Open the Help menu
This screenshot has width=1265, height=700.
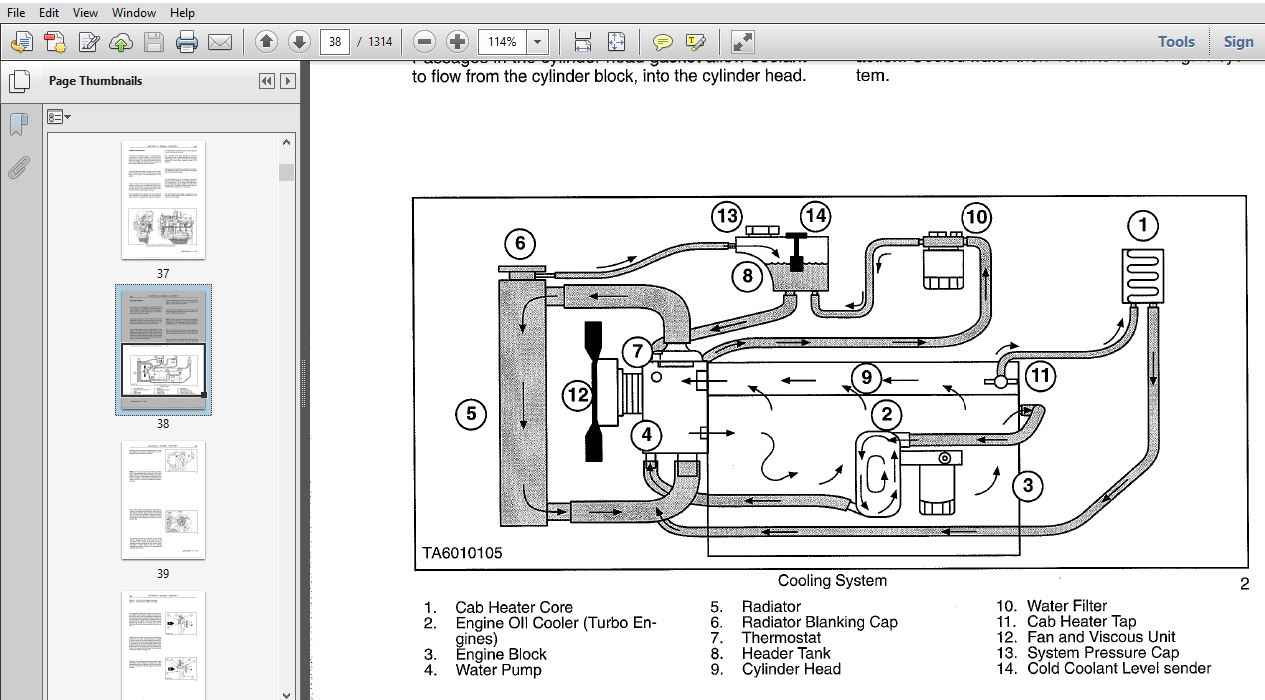pyautogui.click(x=182, y=13)
